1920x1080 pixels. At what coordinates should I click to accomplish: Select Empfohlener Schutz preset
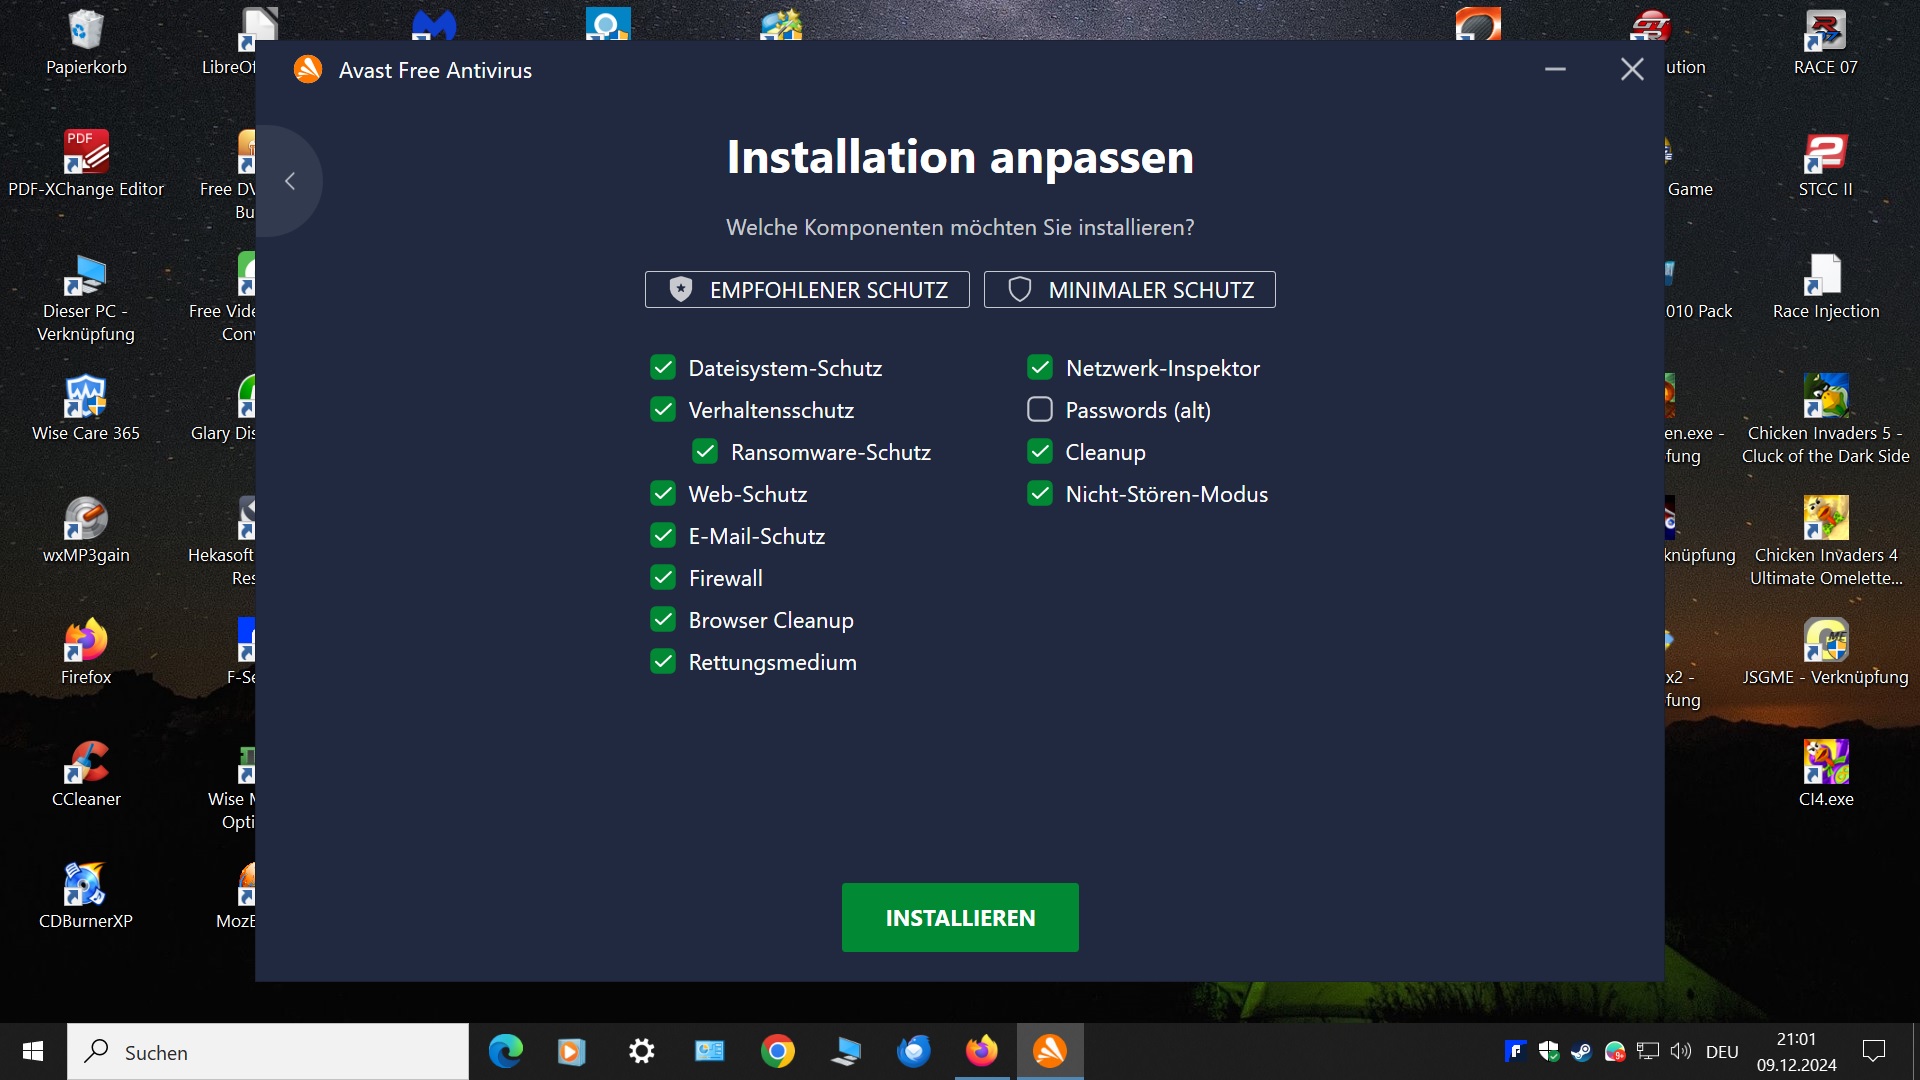tap(807, 290)
